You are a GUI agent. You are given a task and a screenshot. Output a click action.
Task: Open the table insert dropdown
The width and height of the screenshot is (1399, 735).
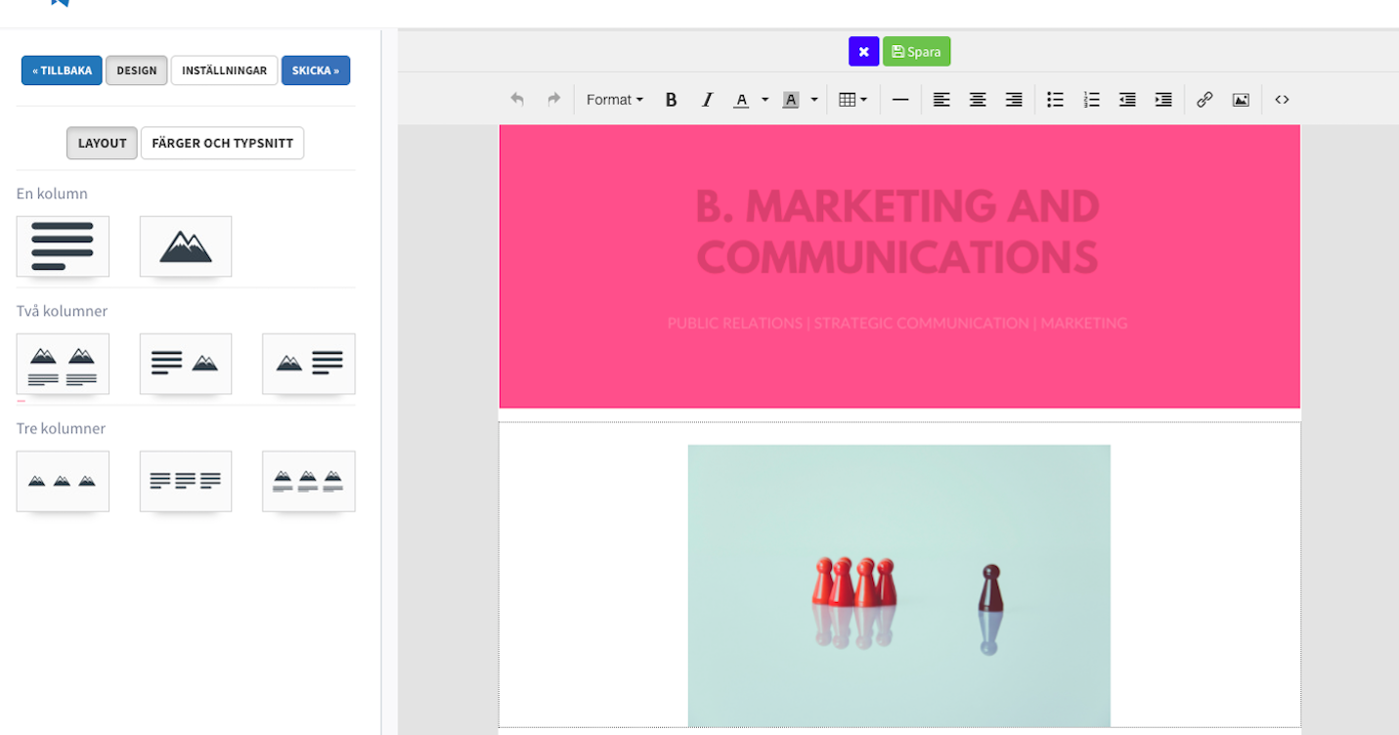852,100
